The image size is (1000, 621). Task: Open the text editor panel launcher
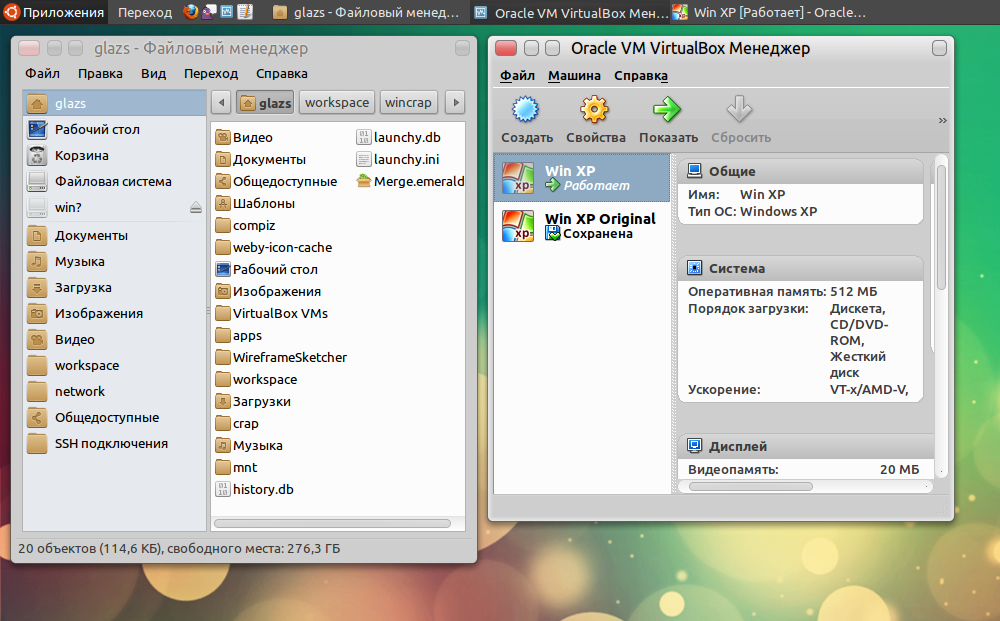coord(246,11)
